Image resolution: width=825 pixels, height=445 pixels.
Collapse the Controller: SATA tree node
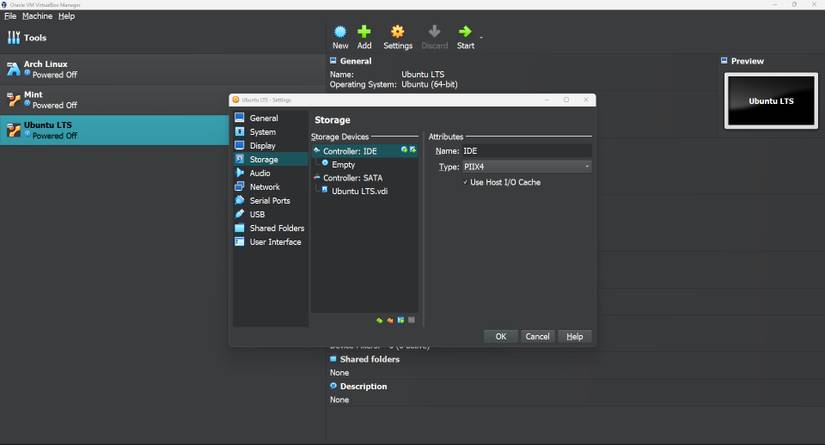click(x=317, y=178)
